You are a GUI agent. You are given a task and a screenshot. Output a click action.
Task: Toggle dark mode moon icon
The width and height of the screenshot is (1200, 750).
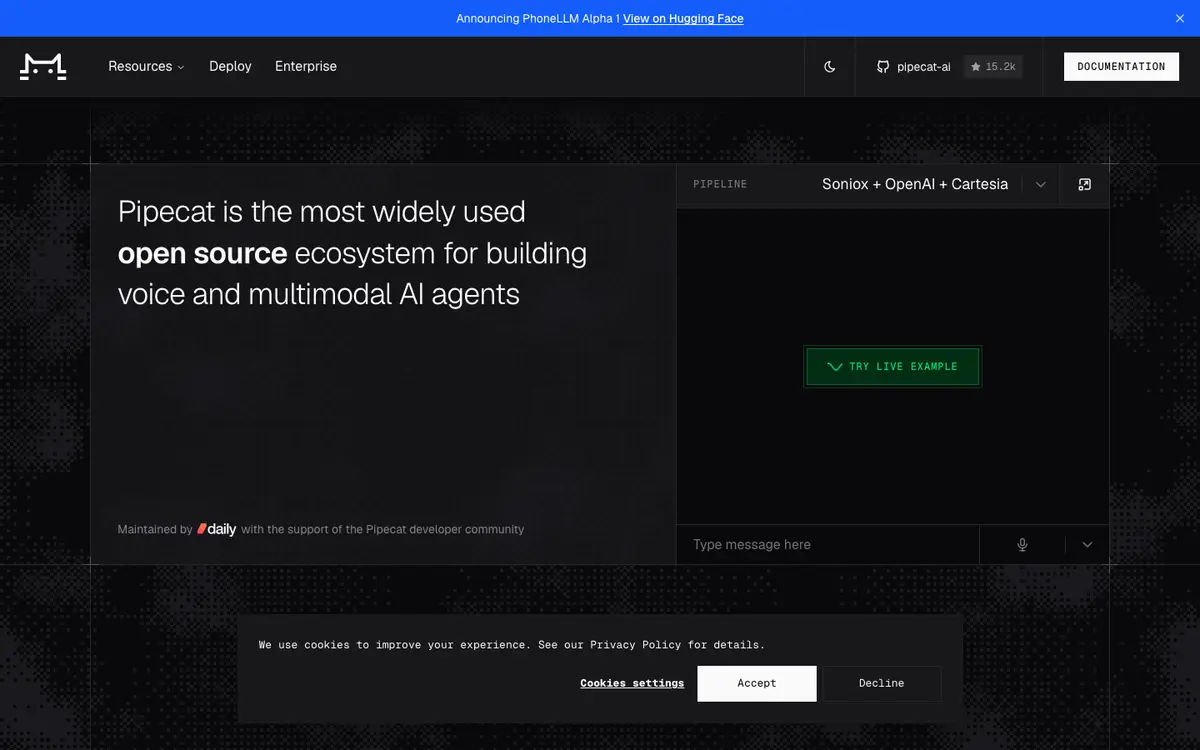point(830,67)
